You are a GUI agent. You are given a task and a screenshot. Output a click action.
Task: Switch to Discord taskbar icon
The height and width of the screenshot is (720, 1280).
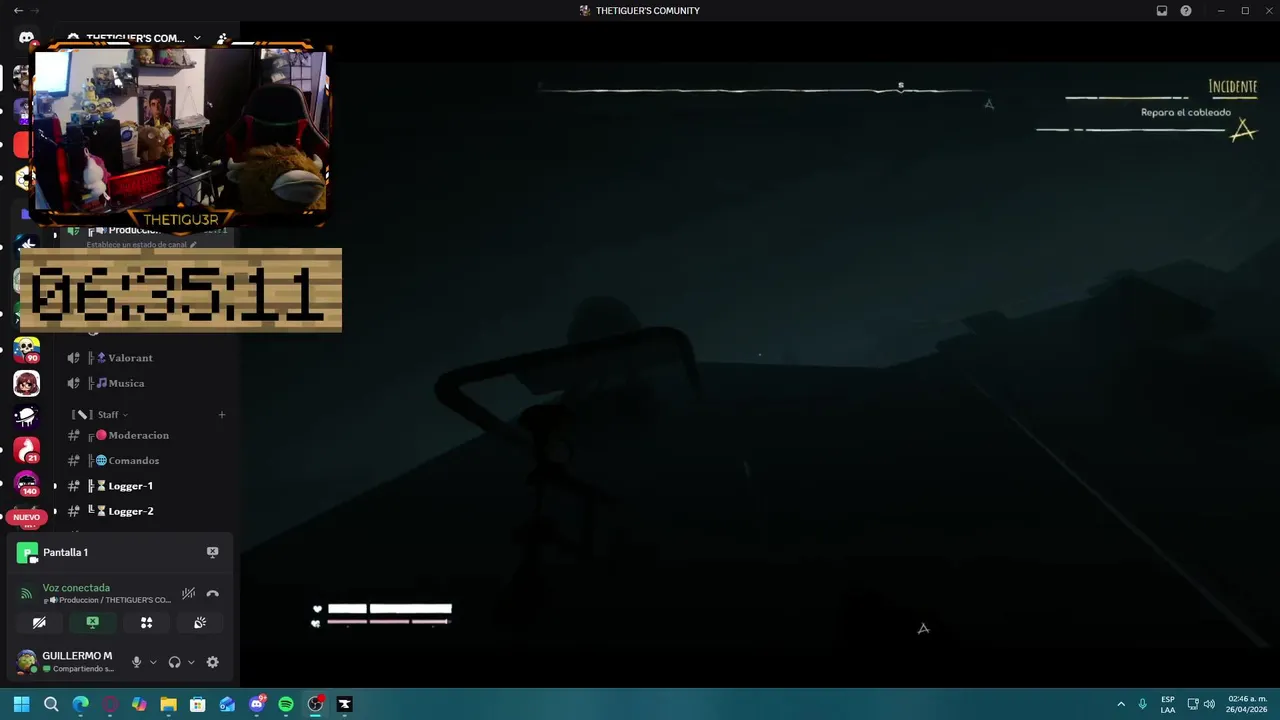click(x=257, y=704)
